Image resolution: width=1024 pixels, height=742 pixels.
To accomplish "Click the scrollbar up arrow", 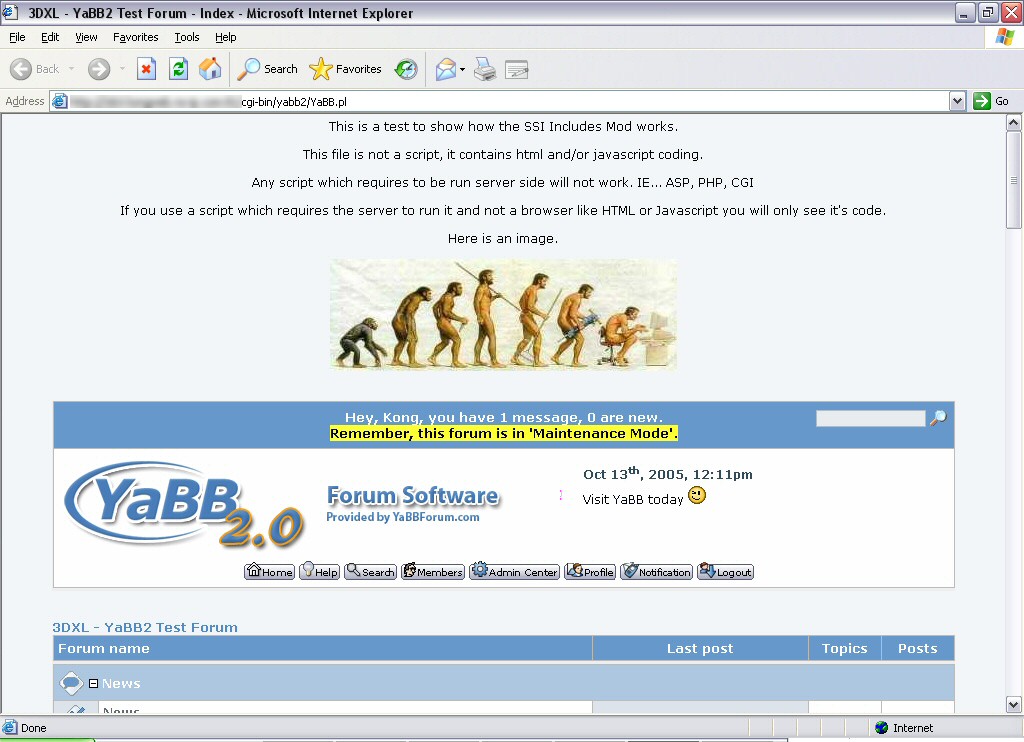I will coord(1014,122).
